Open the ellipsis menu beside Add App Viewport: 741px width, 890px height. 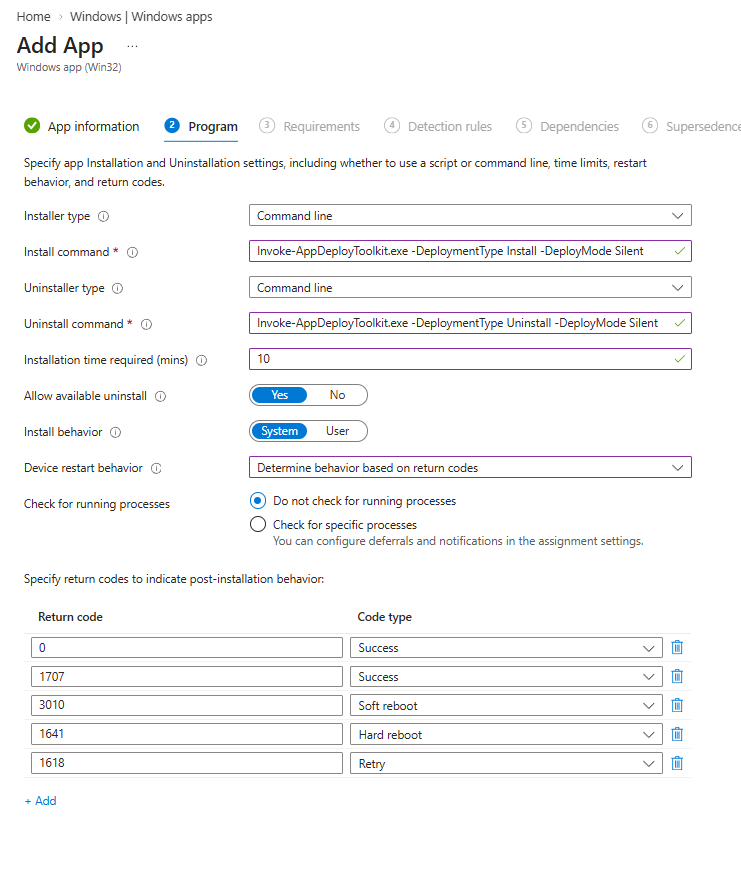(132, 46)
